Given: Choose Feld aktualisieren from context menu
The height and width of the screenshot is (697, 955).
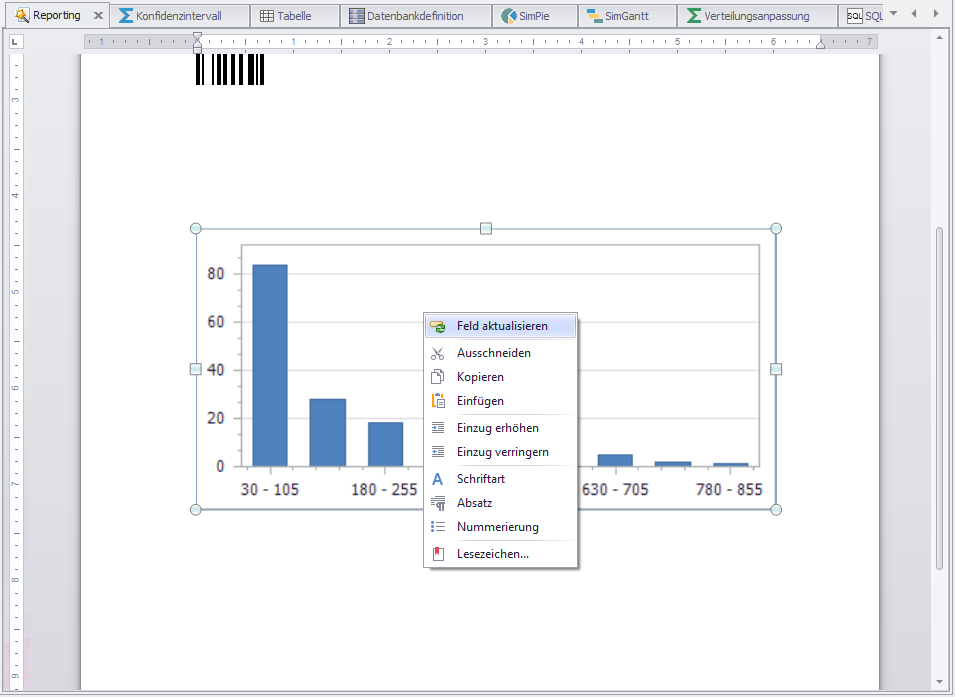Looking at the screenshot, I should click(x=500, y=326).
